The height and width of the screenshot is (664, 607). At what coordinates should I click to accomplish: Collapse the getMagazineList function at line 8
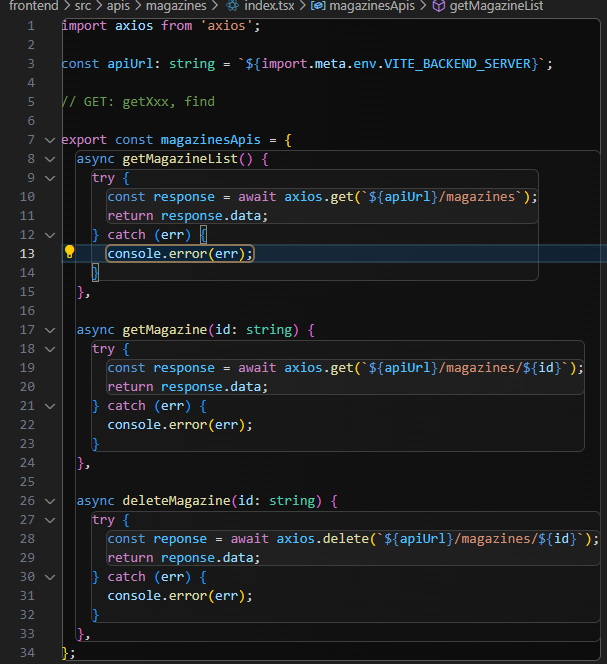click(x=50, y=159)
